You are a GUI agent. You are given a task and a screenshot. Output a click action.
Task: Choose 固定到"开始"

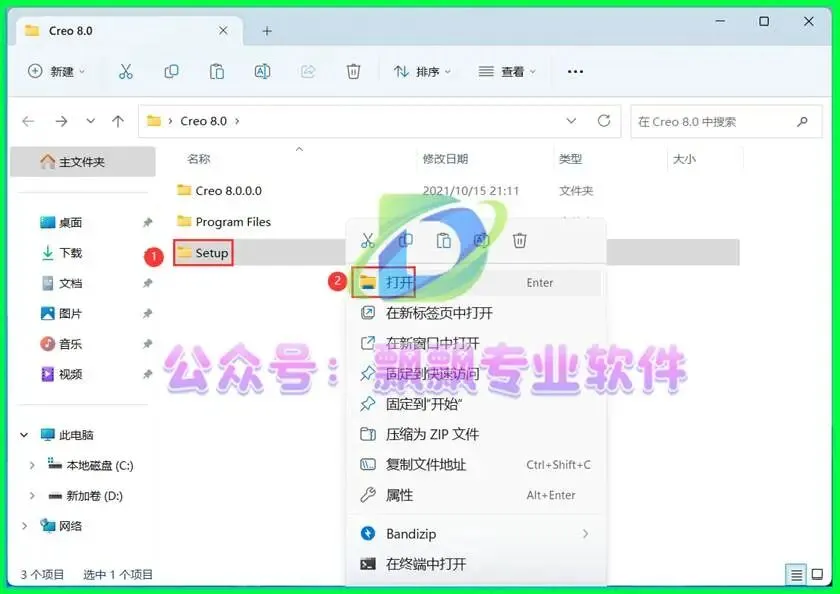click(x=475, y=404)
